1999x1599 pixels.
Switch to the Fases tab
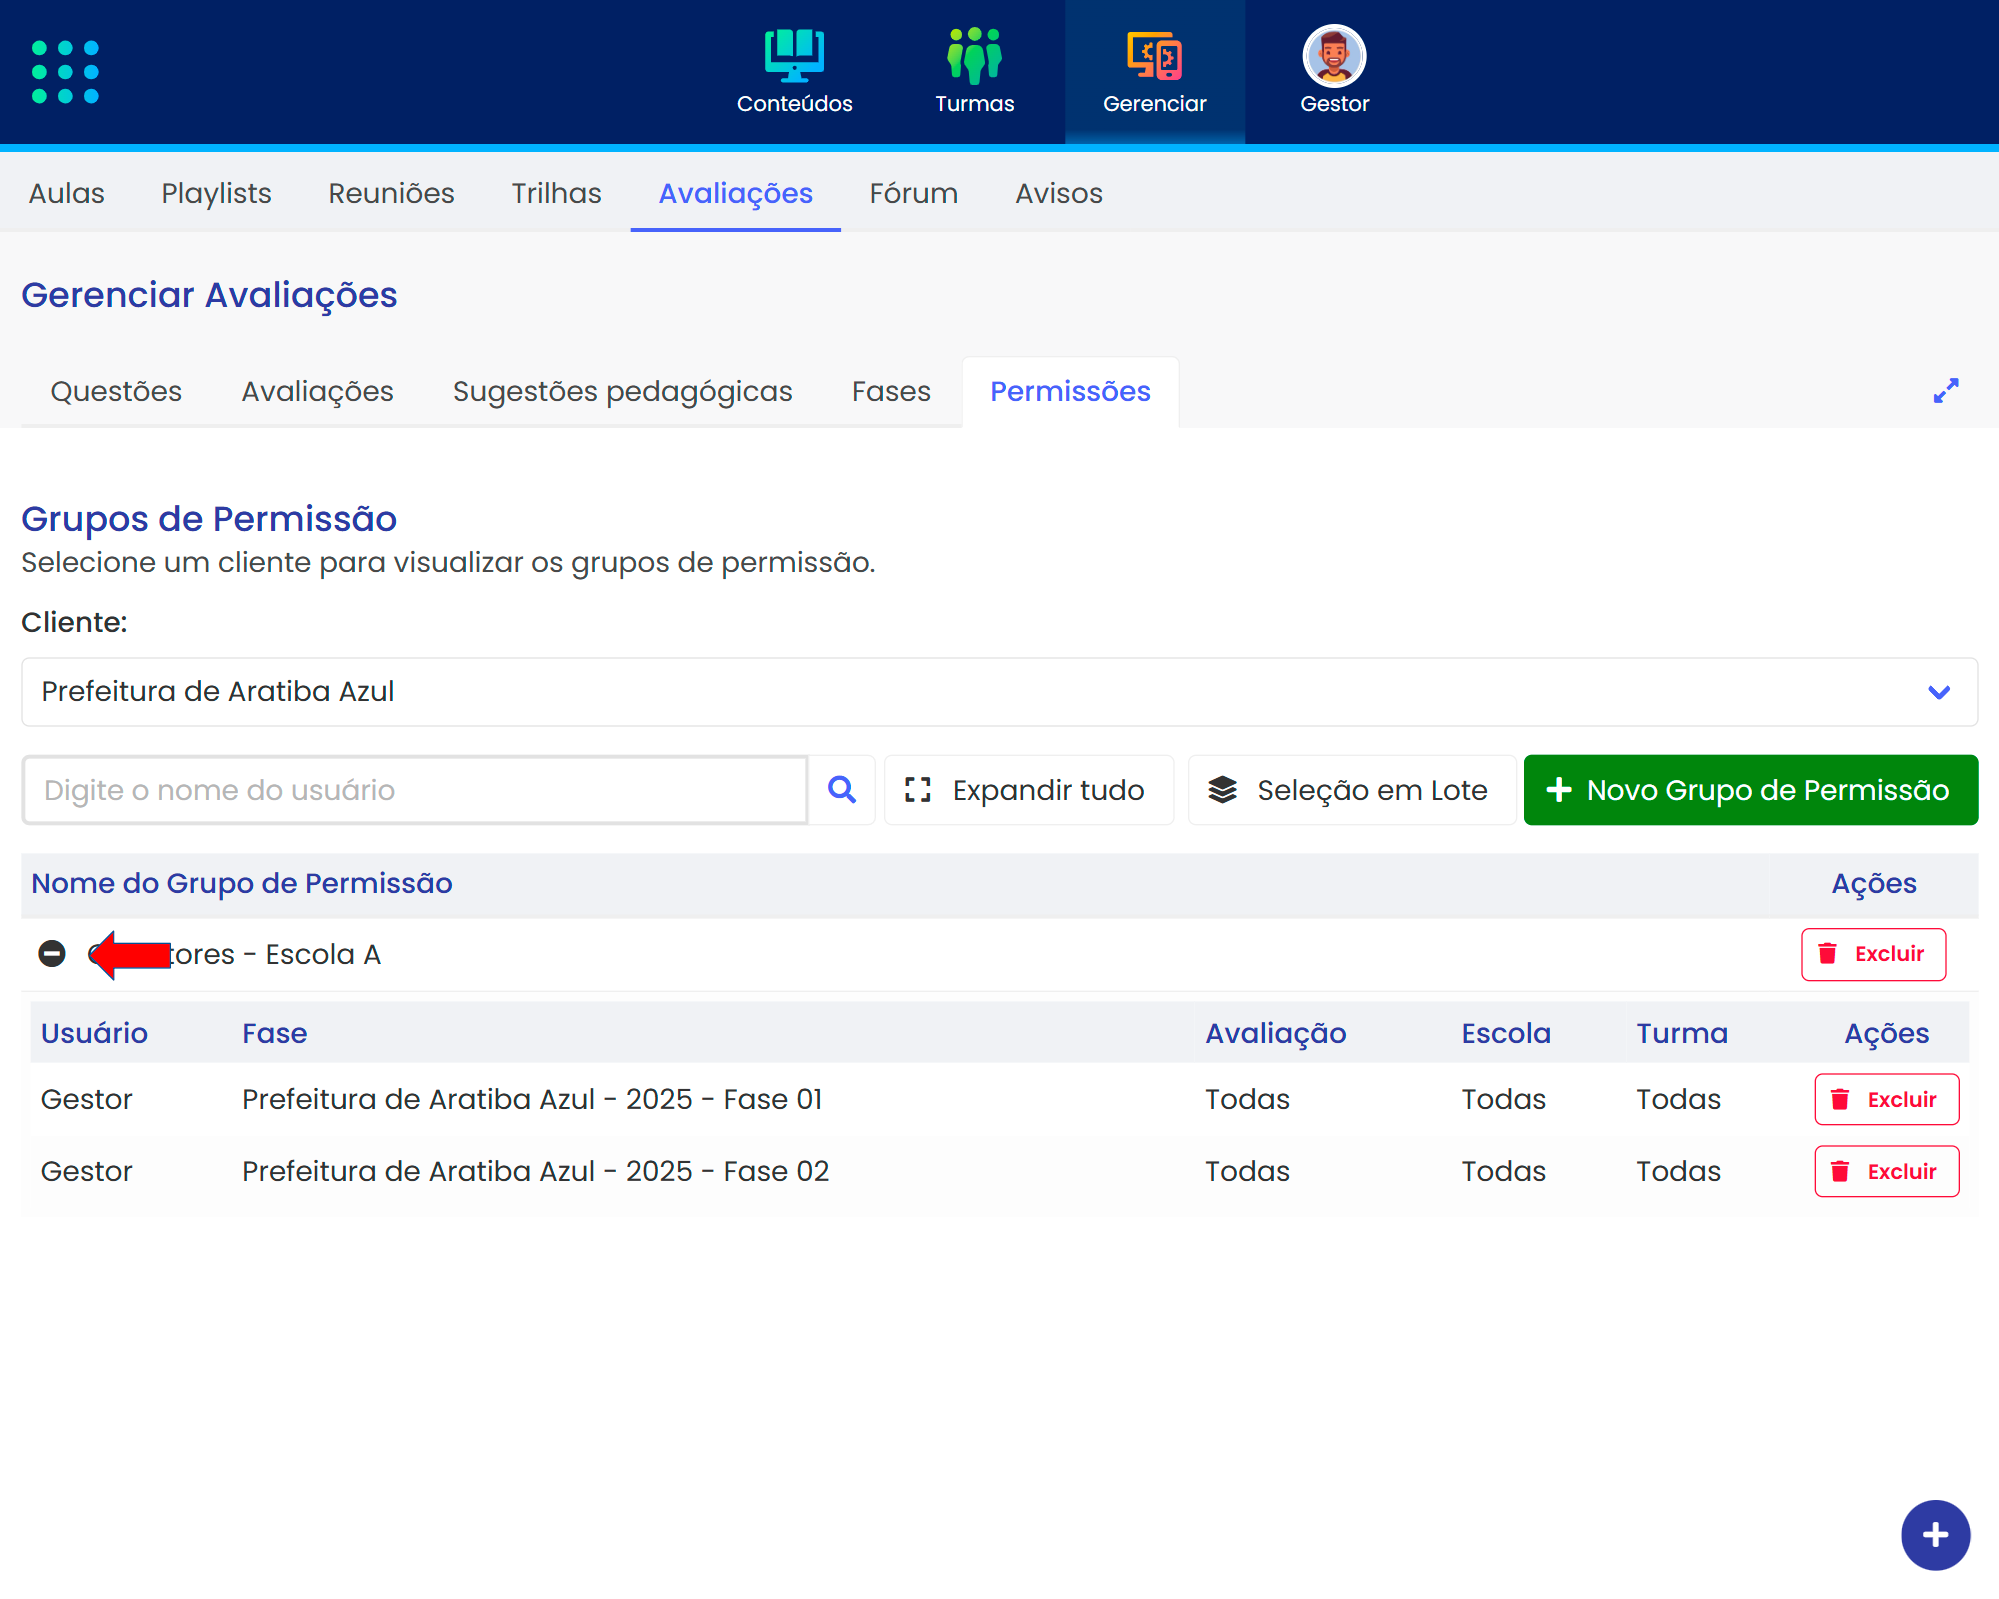891,391
